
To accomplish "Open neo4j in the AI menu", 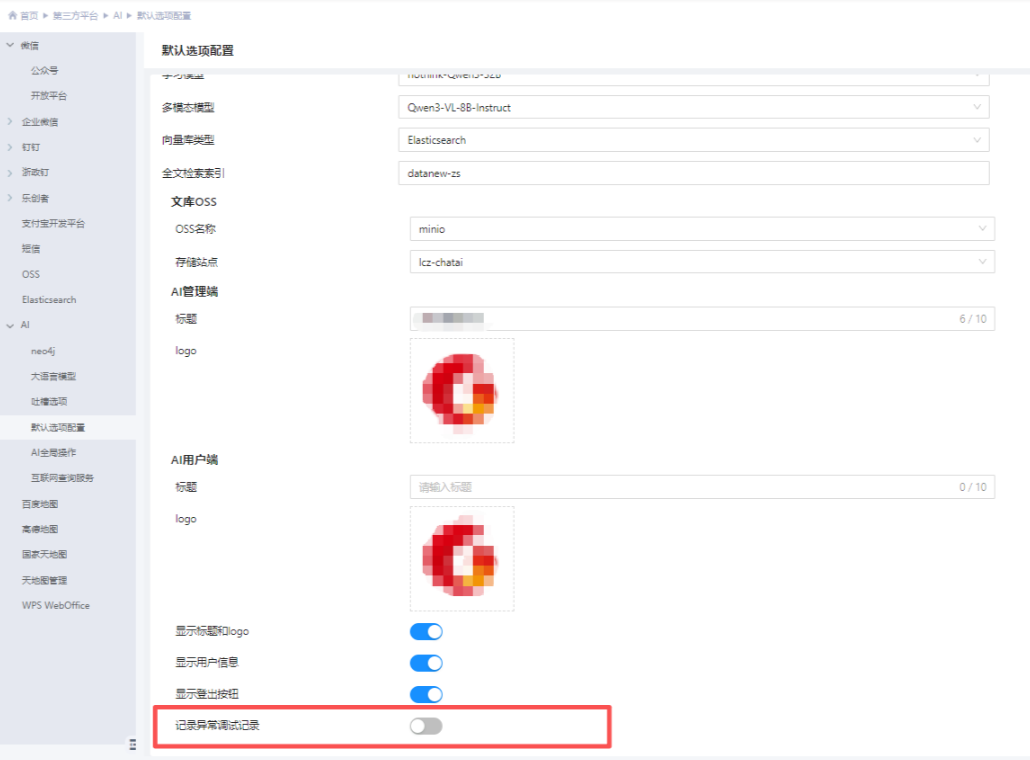I will pyautogui.click(x=43, y=351).
